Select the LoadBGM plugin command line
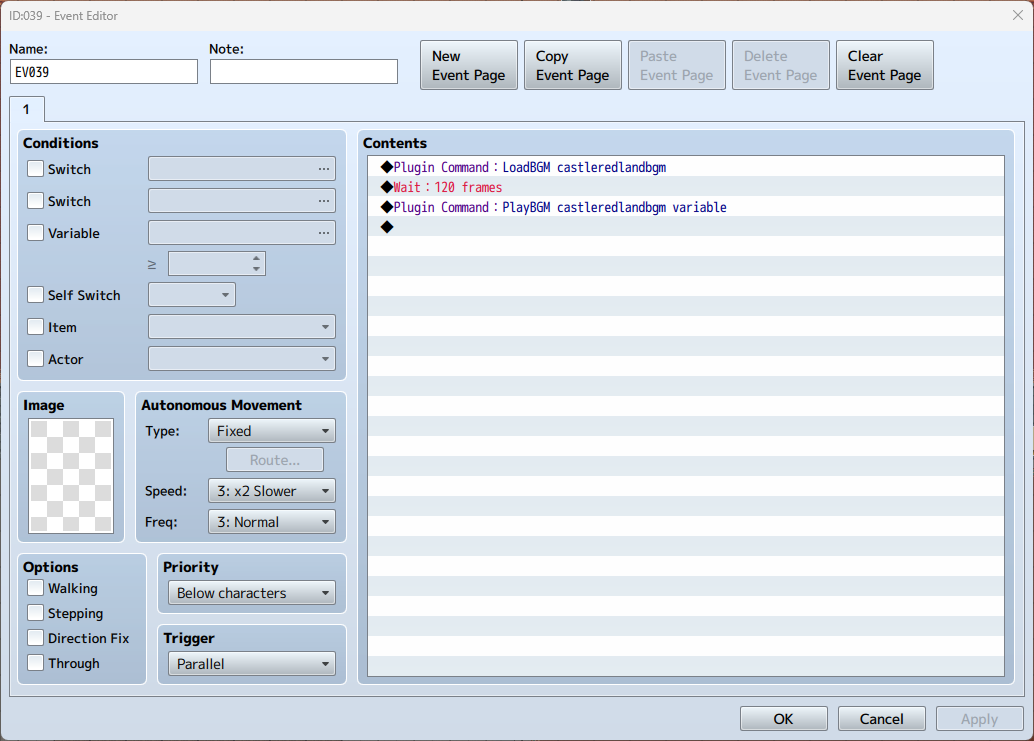 686,167
